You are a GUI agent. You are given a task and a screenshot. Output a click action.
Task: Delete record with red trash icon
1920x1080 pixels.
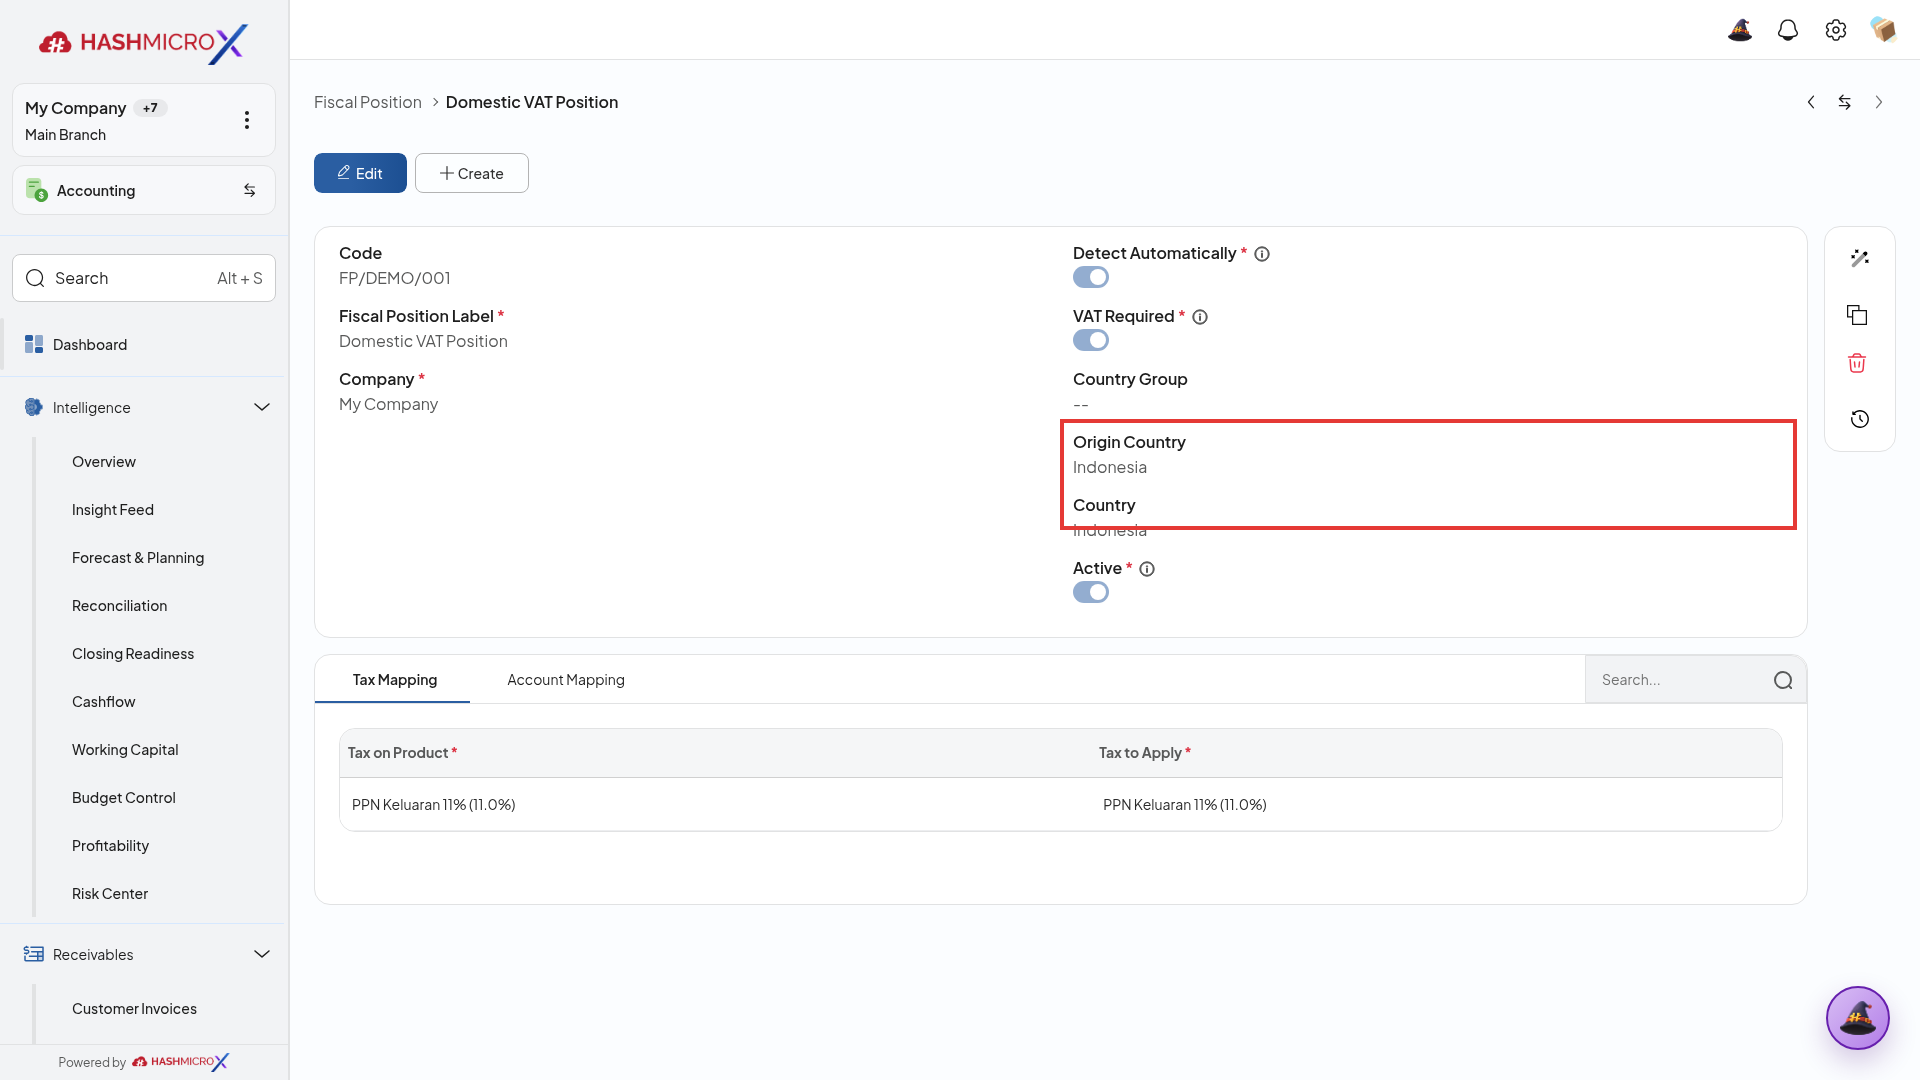tap(1857, 363)
